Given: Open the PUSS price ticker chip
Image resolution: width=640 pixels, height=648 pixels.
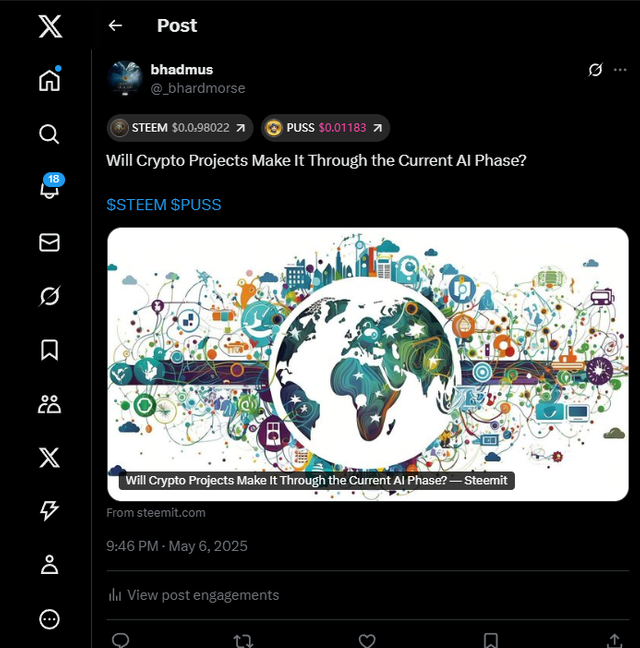Looking at the screenshot, I should tap(325, 128).
